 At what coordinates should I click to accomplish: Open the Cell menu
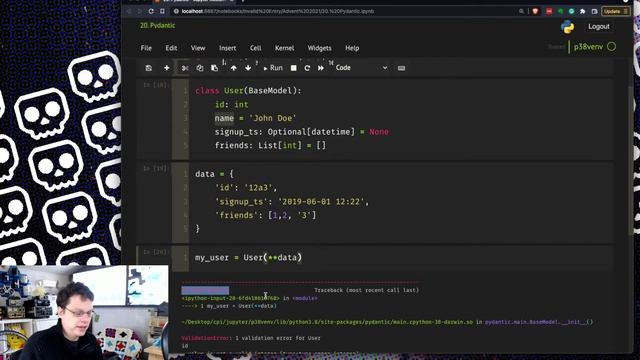256,48
